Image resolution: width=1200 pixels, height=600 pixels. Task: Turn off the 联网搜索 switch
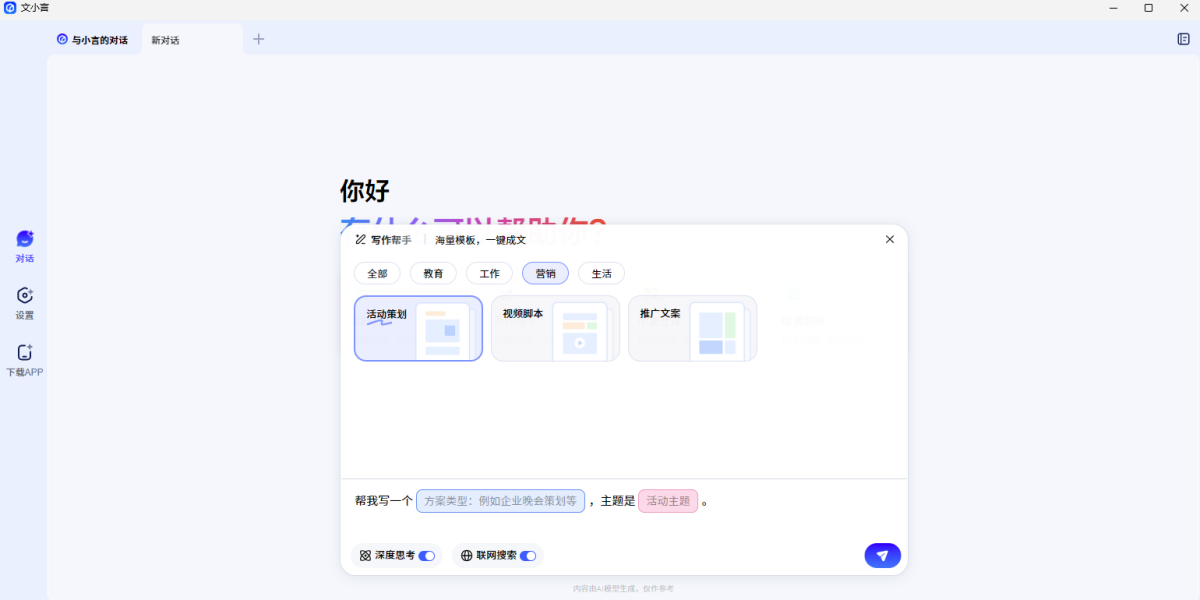click(528, 555)
